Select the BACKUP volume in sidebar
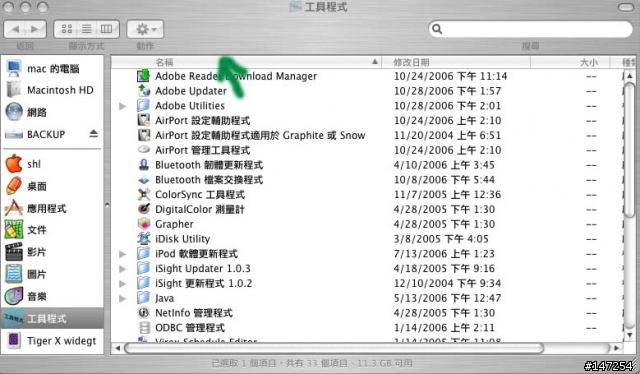This screenshot has height=374, width=640. pos(45,134)
